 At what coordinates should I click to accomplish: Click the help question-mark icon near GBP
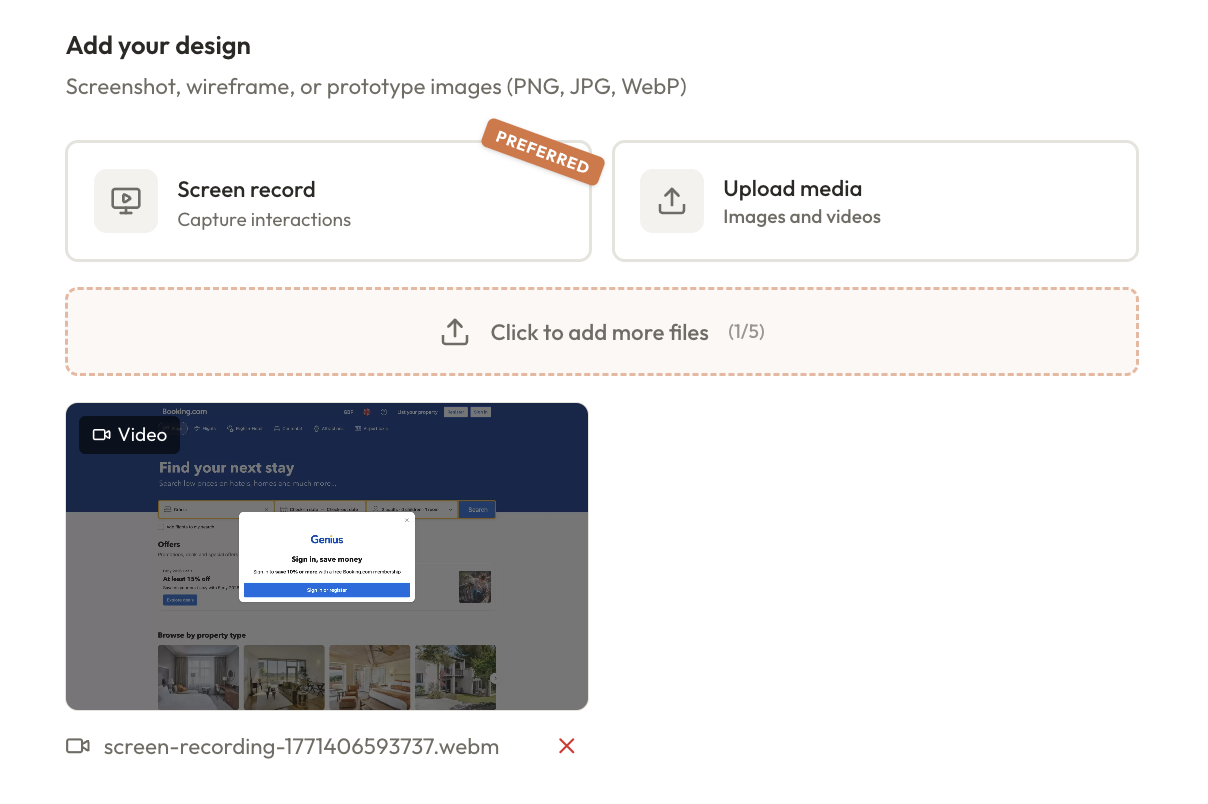(382, 411)
